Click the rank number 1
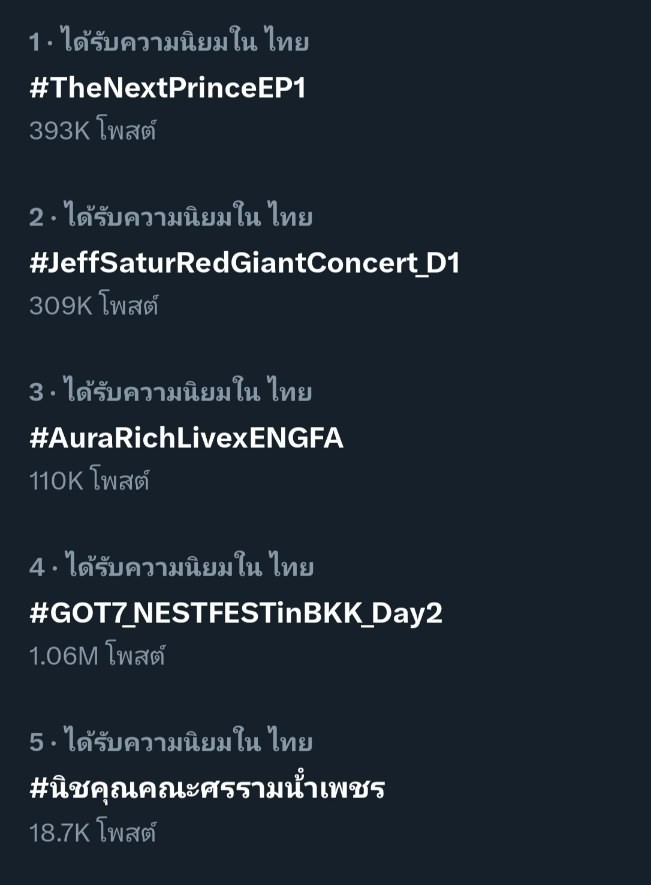 [x=35, y=42]
